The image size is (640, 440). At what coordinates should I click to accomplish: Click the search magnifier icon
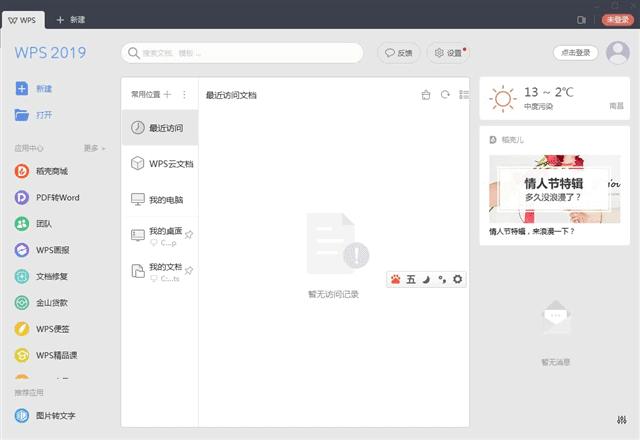pyautogui.click(x=133, y=53)
